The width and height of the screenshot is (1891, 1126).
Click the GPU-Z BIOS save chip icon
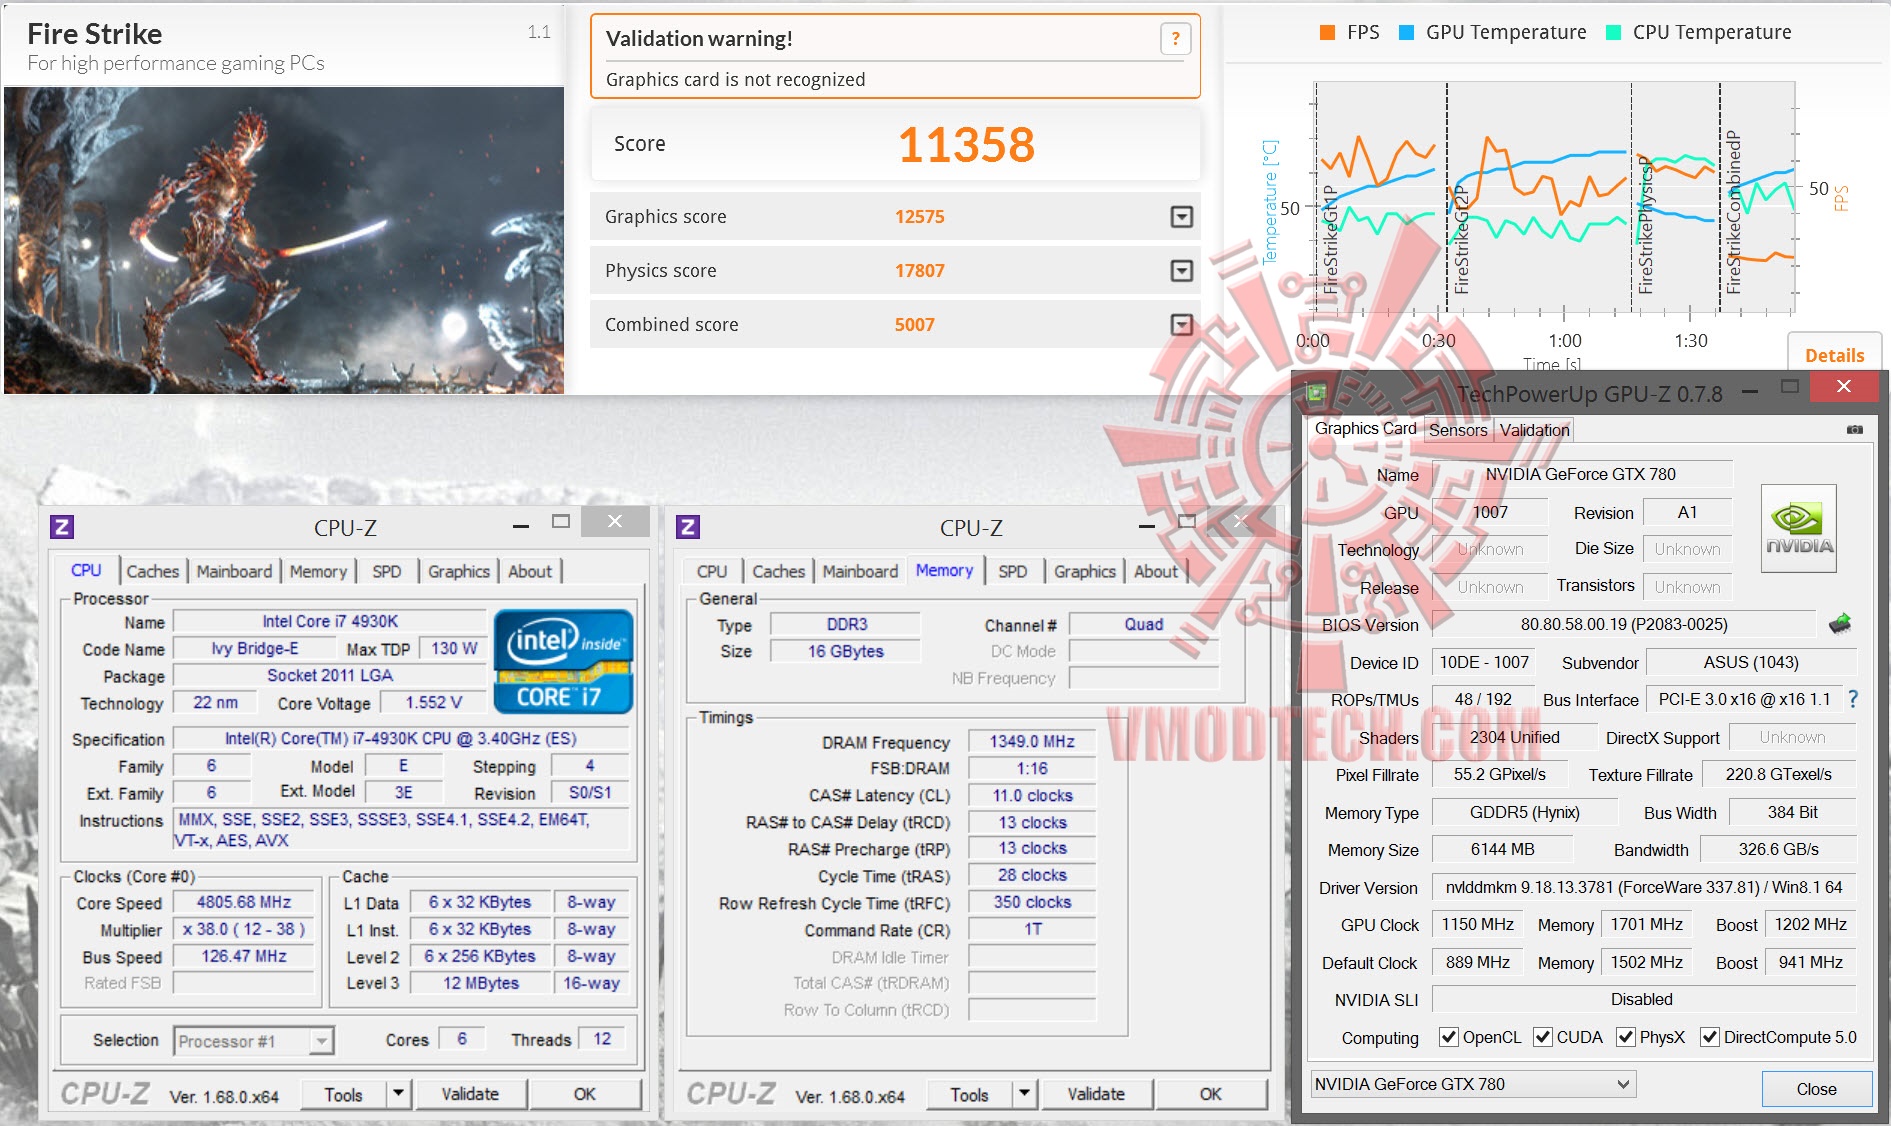(x=1840, y=624)
